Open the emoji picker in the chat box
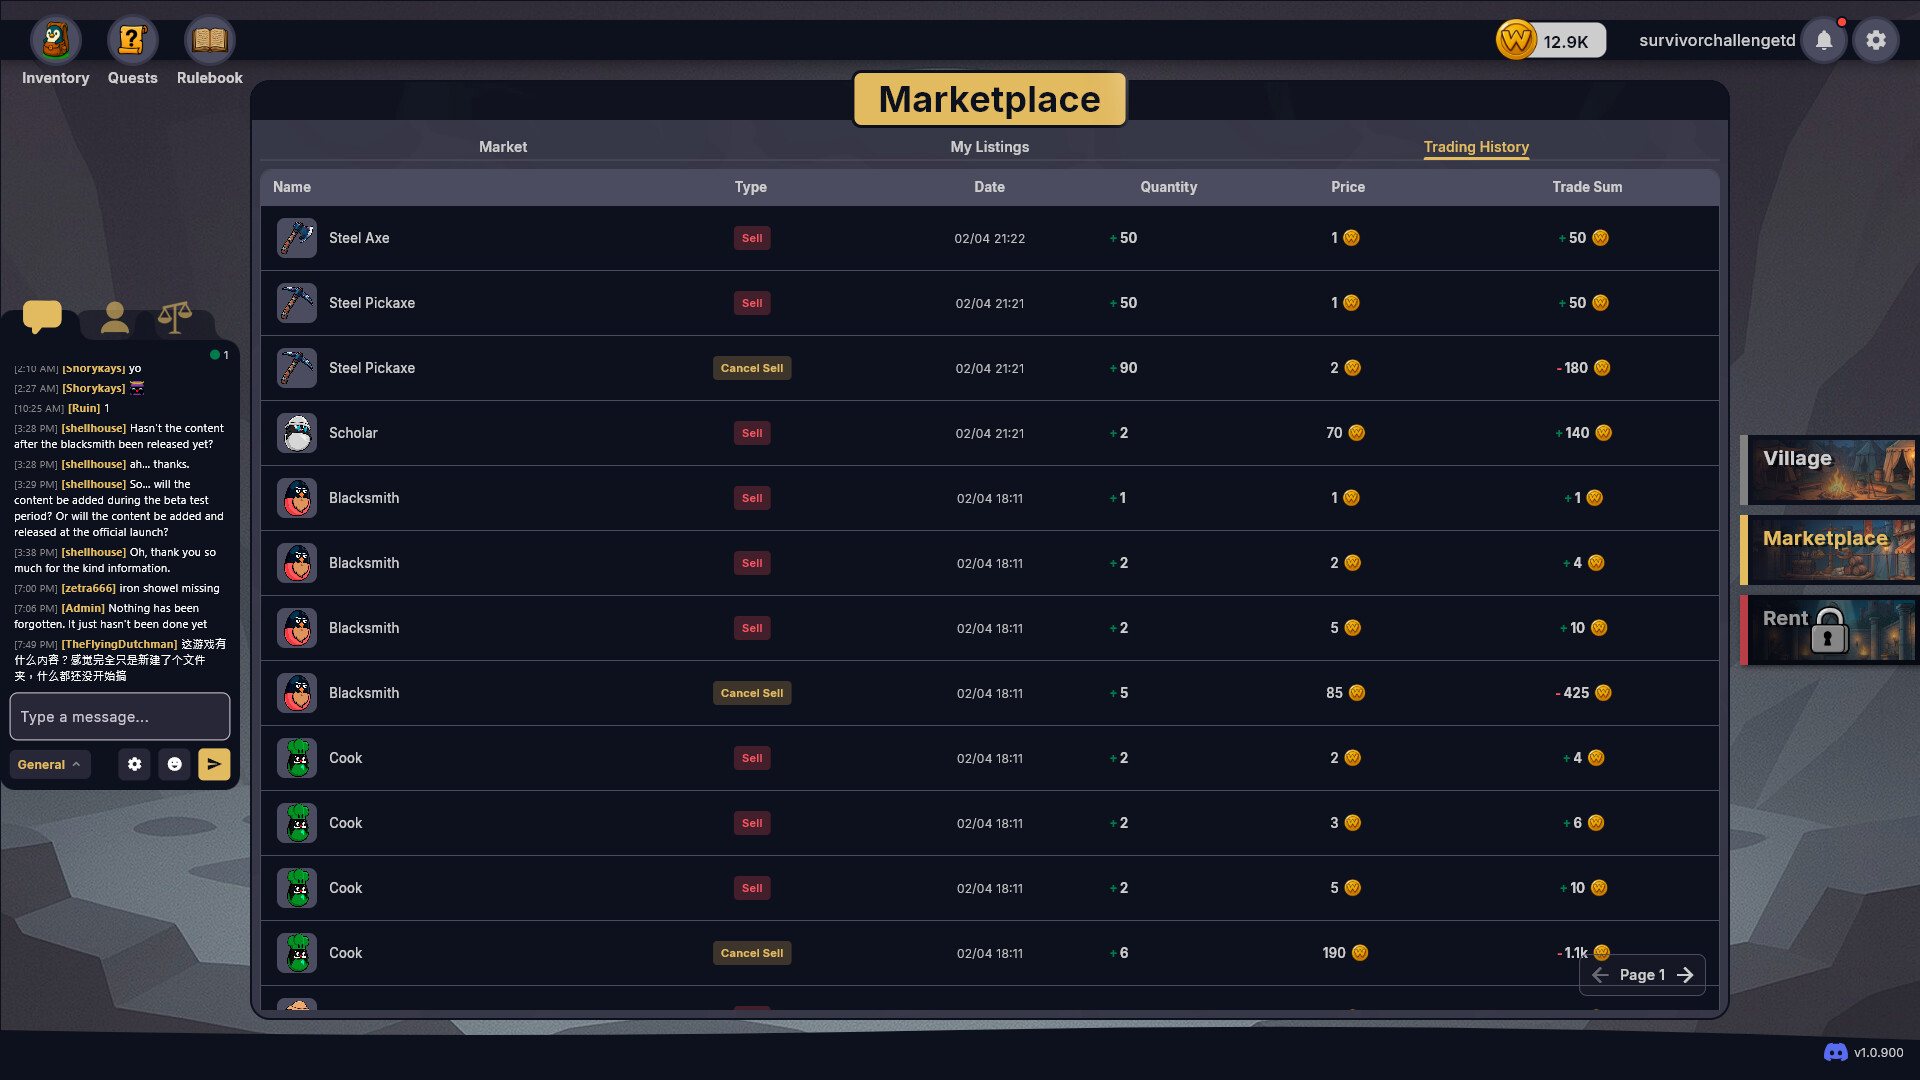Image resolution: width=1920 pixels, height=1080 pixels. pyautogui.click(x=175, y=764)
